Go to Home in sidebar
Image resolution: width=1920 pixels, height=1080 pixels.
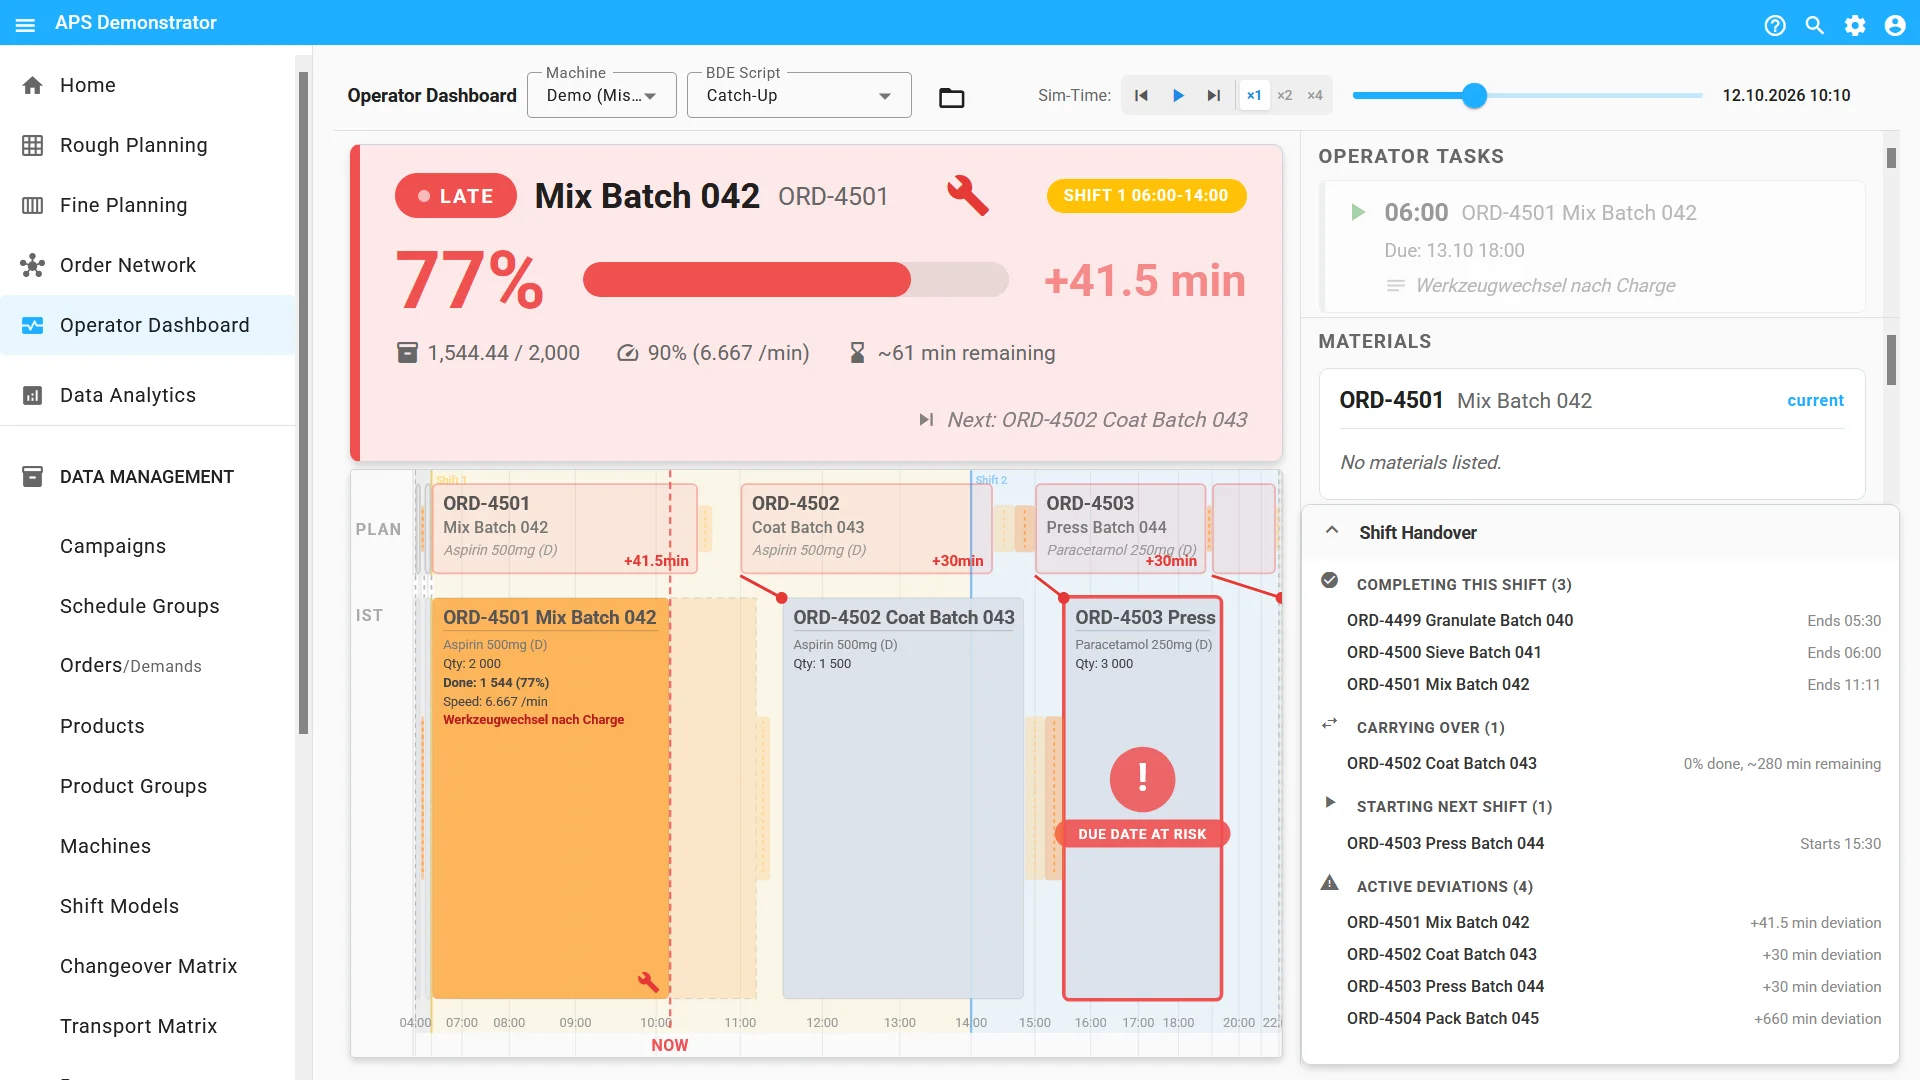click(148, 85)
